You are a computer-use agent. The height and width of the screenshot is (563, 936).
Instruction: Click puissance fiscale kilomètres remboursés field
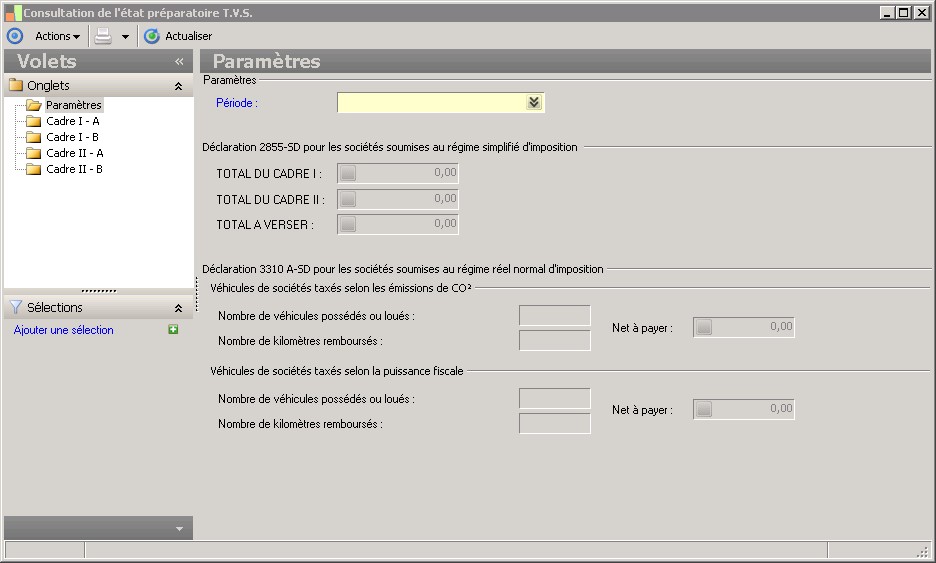tap(554, 424)
